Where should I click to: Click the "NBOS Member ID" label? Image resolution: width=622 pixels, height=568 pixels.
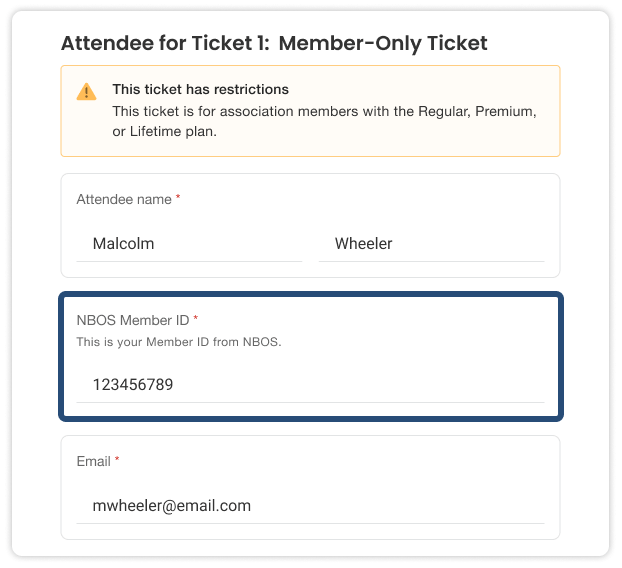click(x=133, y=320)
